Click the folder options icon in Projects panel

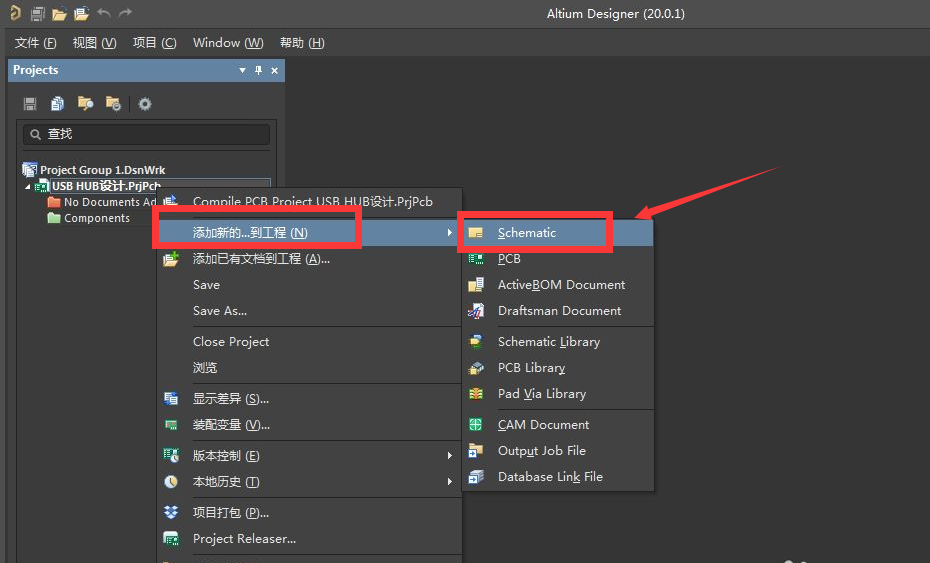coord(113,104)
